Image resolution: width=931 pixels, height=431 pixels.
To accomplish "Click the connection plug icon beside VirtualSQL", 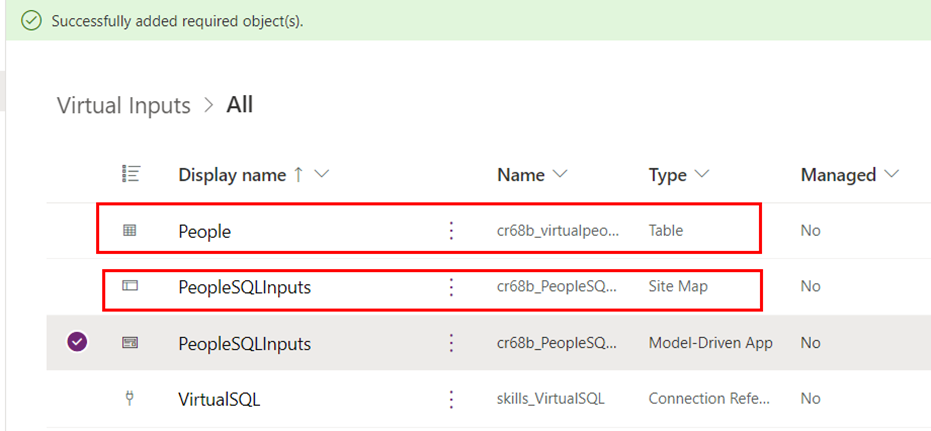I will click(129, 399).
